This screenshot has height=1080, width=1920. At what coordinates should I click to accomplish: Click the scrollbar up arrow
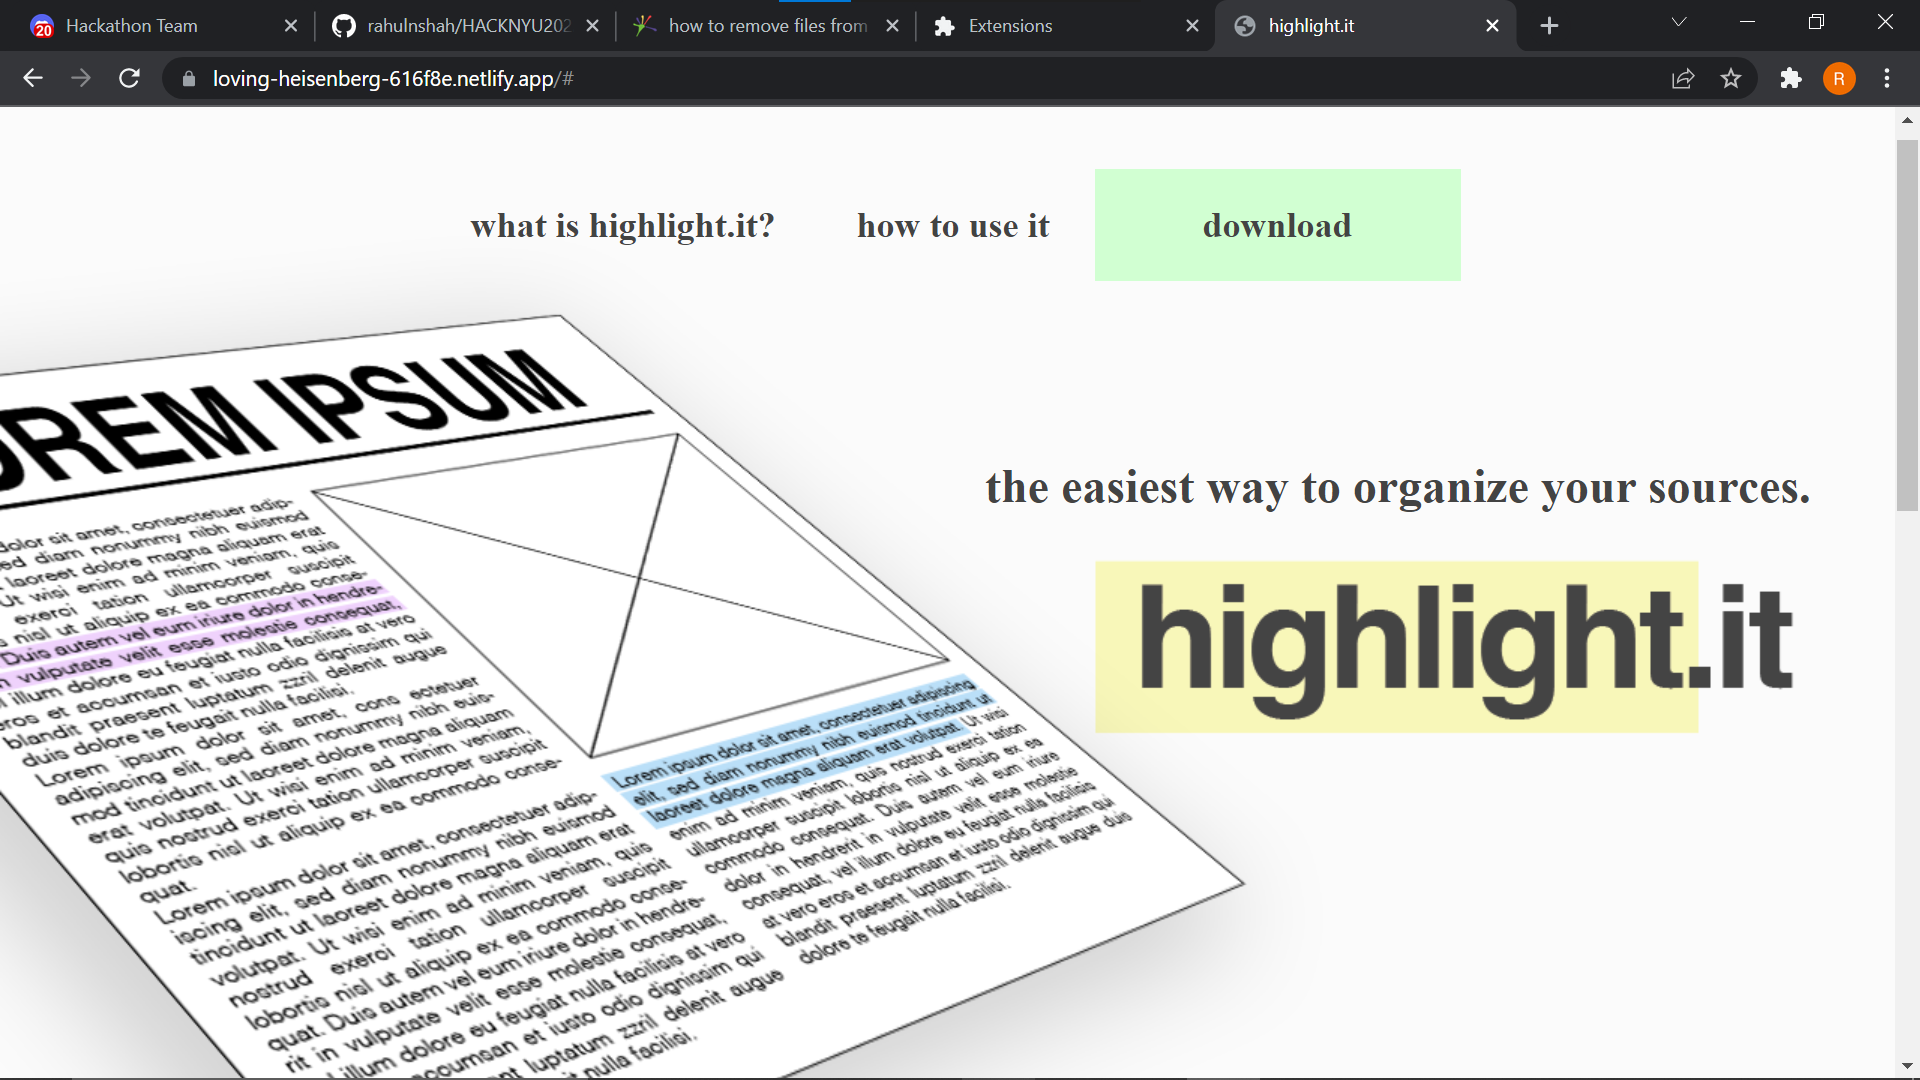(1907, 120)
